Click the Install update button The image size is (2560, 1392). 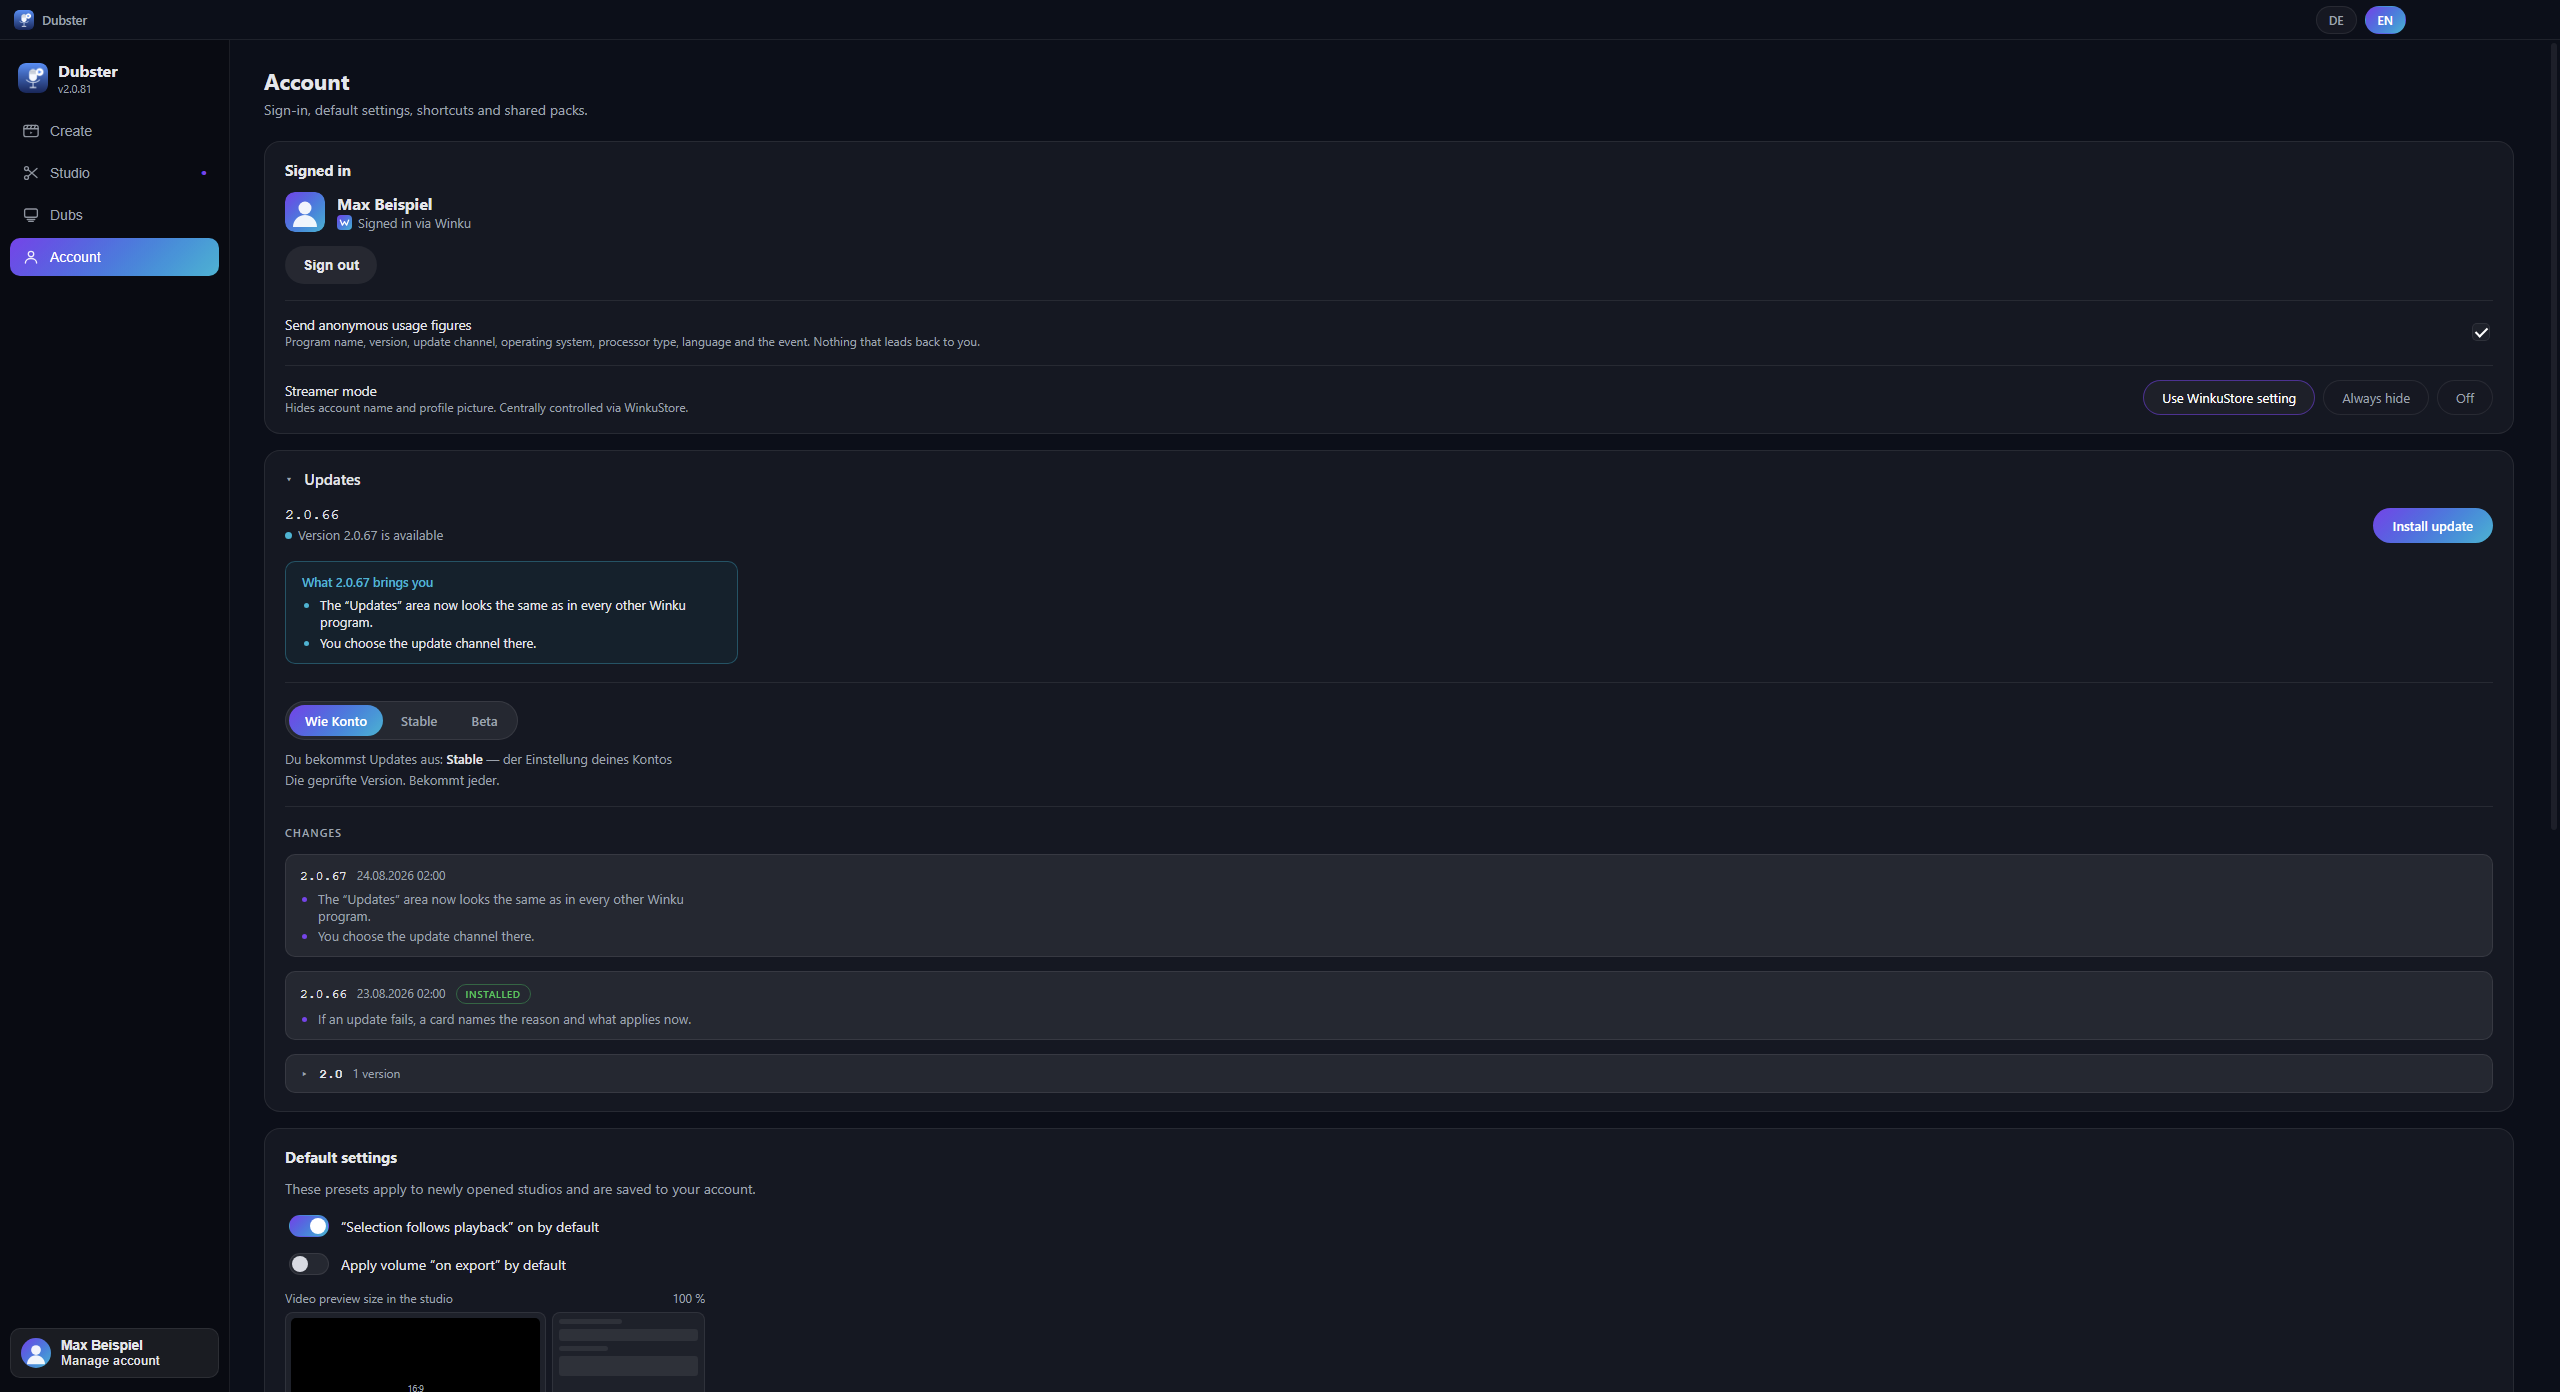coord(2432,526)
